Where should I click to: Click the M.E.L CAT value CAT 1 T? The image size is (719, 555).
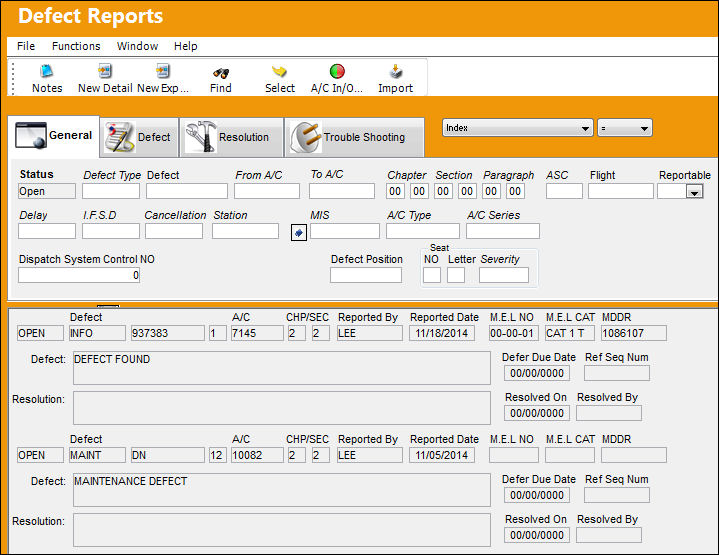tap(570, 333)
